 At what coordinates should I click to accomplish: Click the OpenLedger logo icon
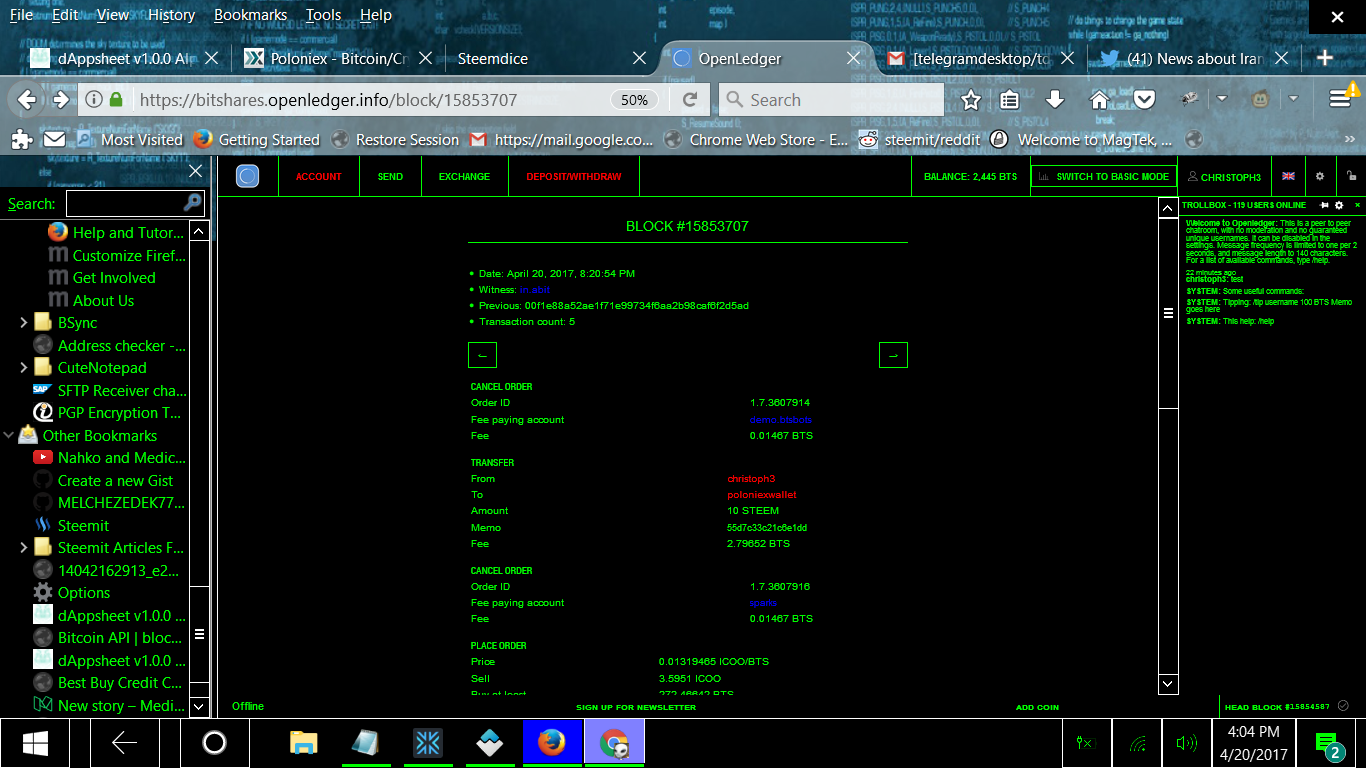248,176
